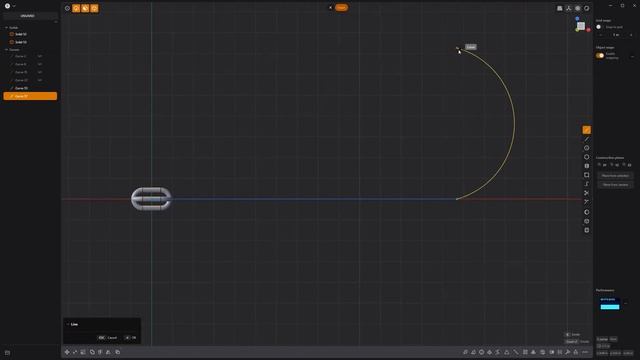Toggle Snap to grid switch
Screen dimensions: 640x360
599,27
